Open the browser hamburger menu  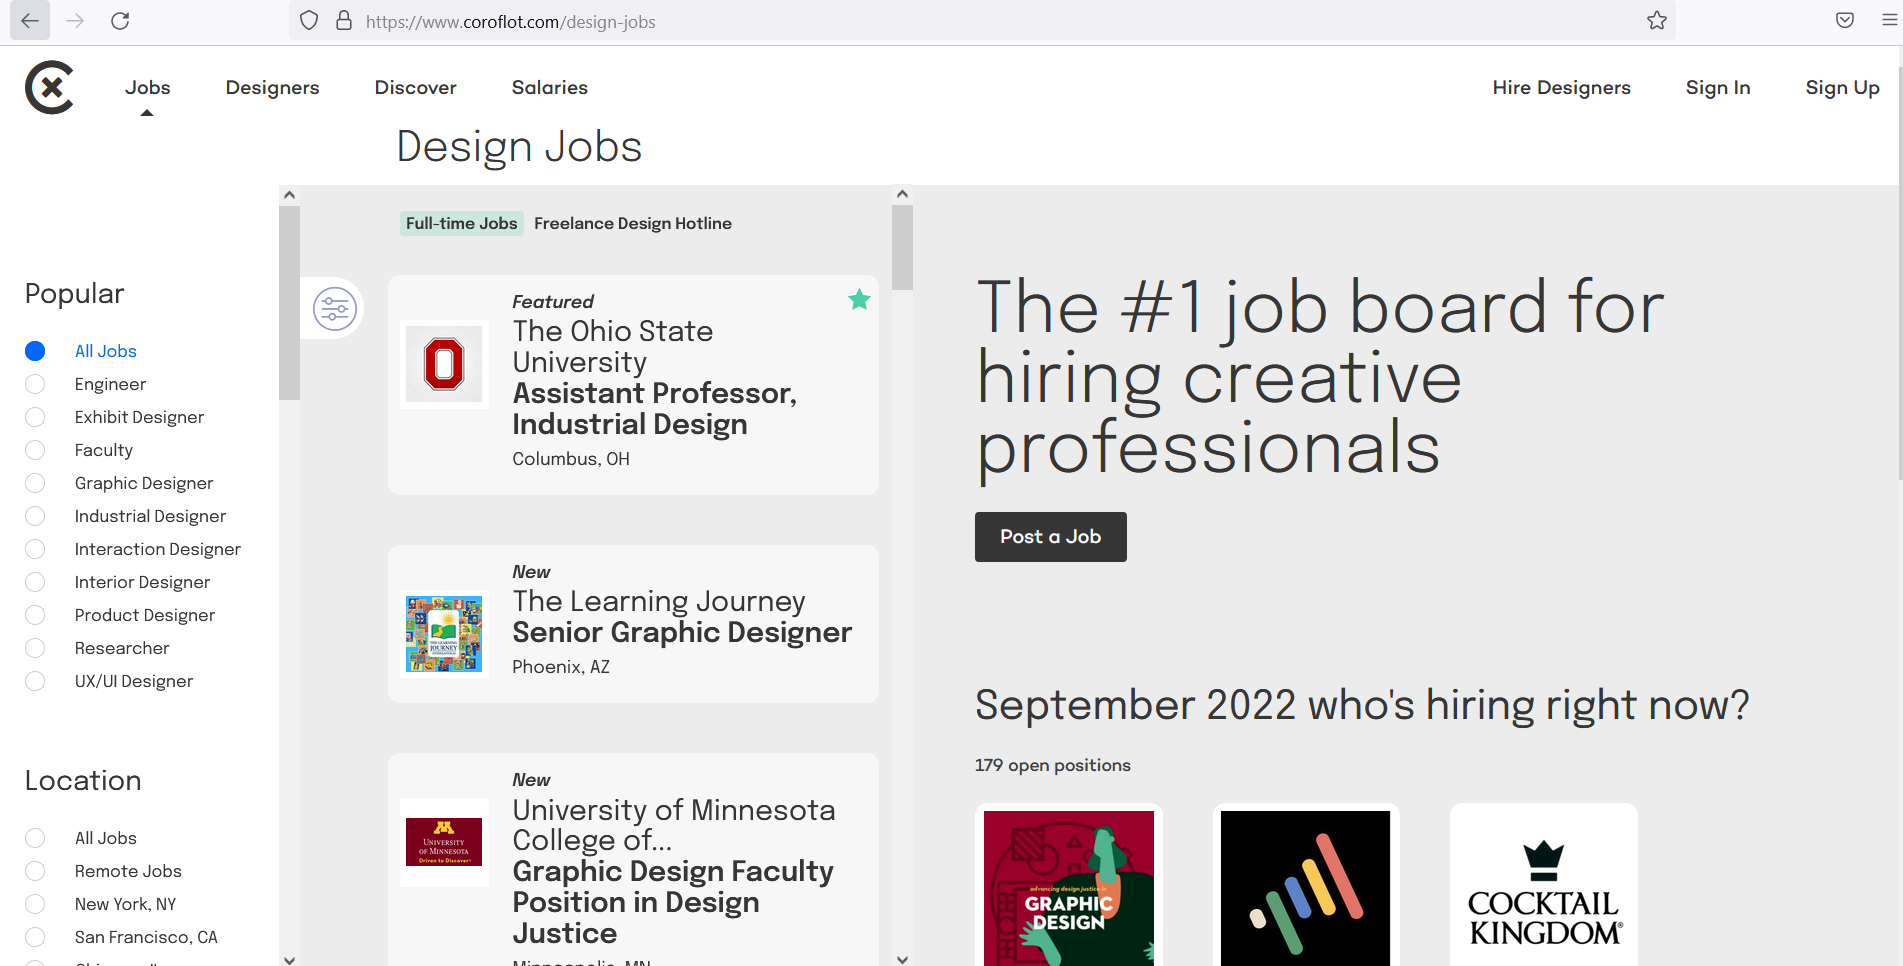[x=1889, y=20]
